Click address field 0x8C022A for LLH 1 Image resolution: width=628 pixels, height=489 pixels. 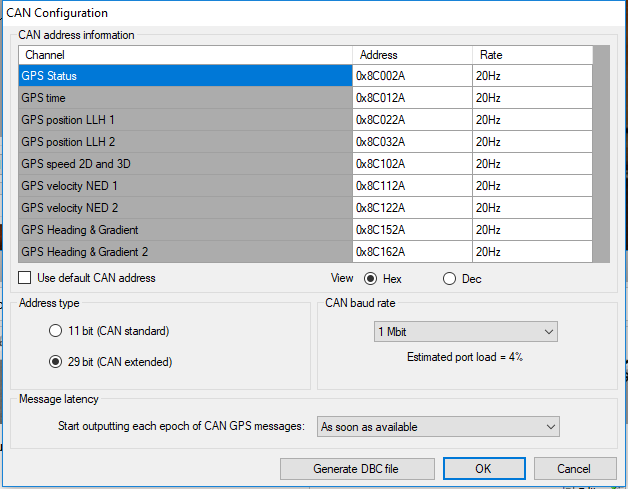click(411, 120)
